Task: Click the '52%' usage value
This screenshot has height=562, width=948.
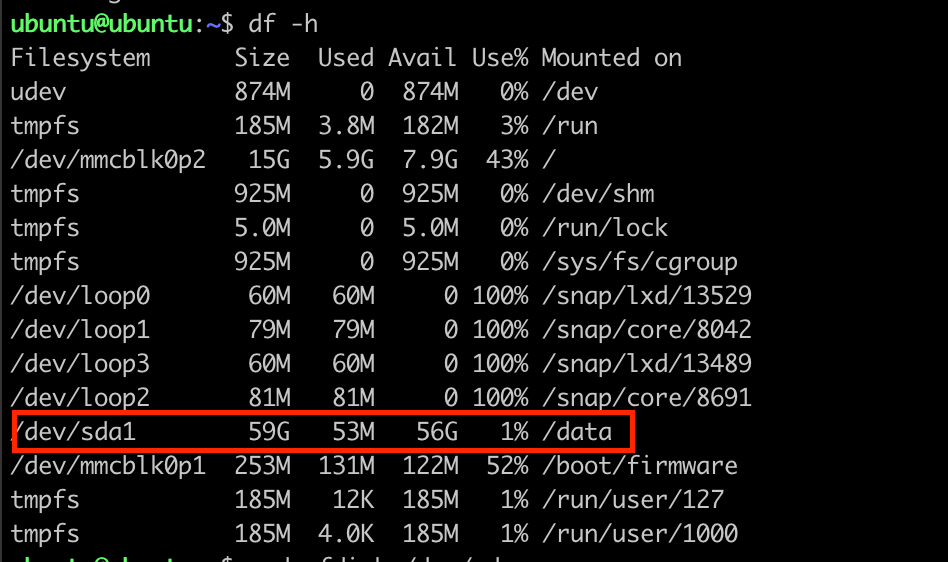Action: [x=507, y=466]
